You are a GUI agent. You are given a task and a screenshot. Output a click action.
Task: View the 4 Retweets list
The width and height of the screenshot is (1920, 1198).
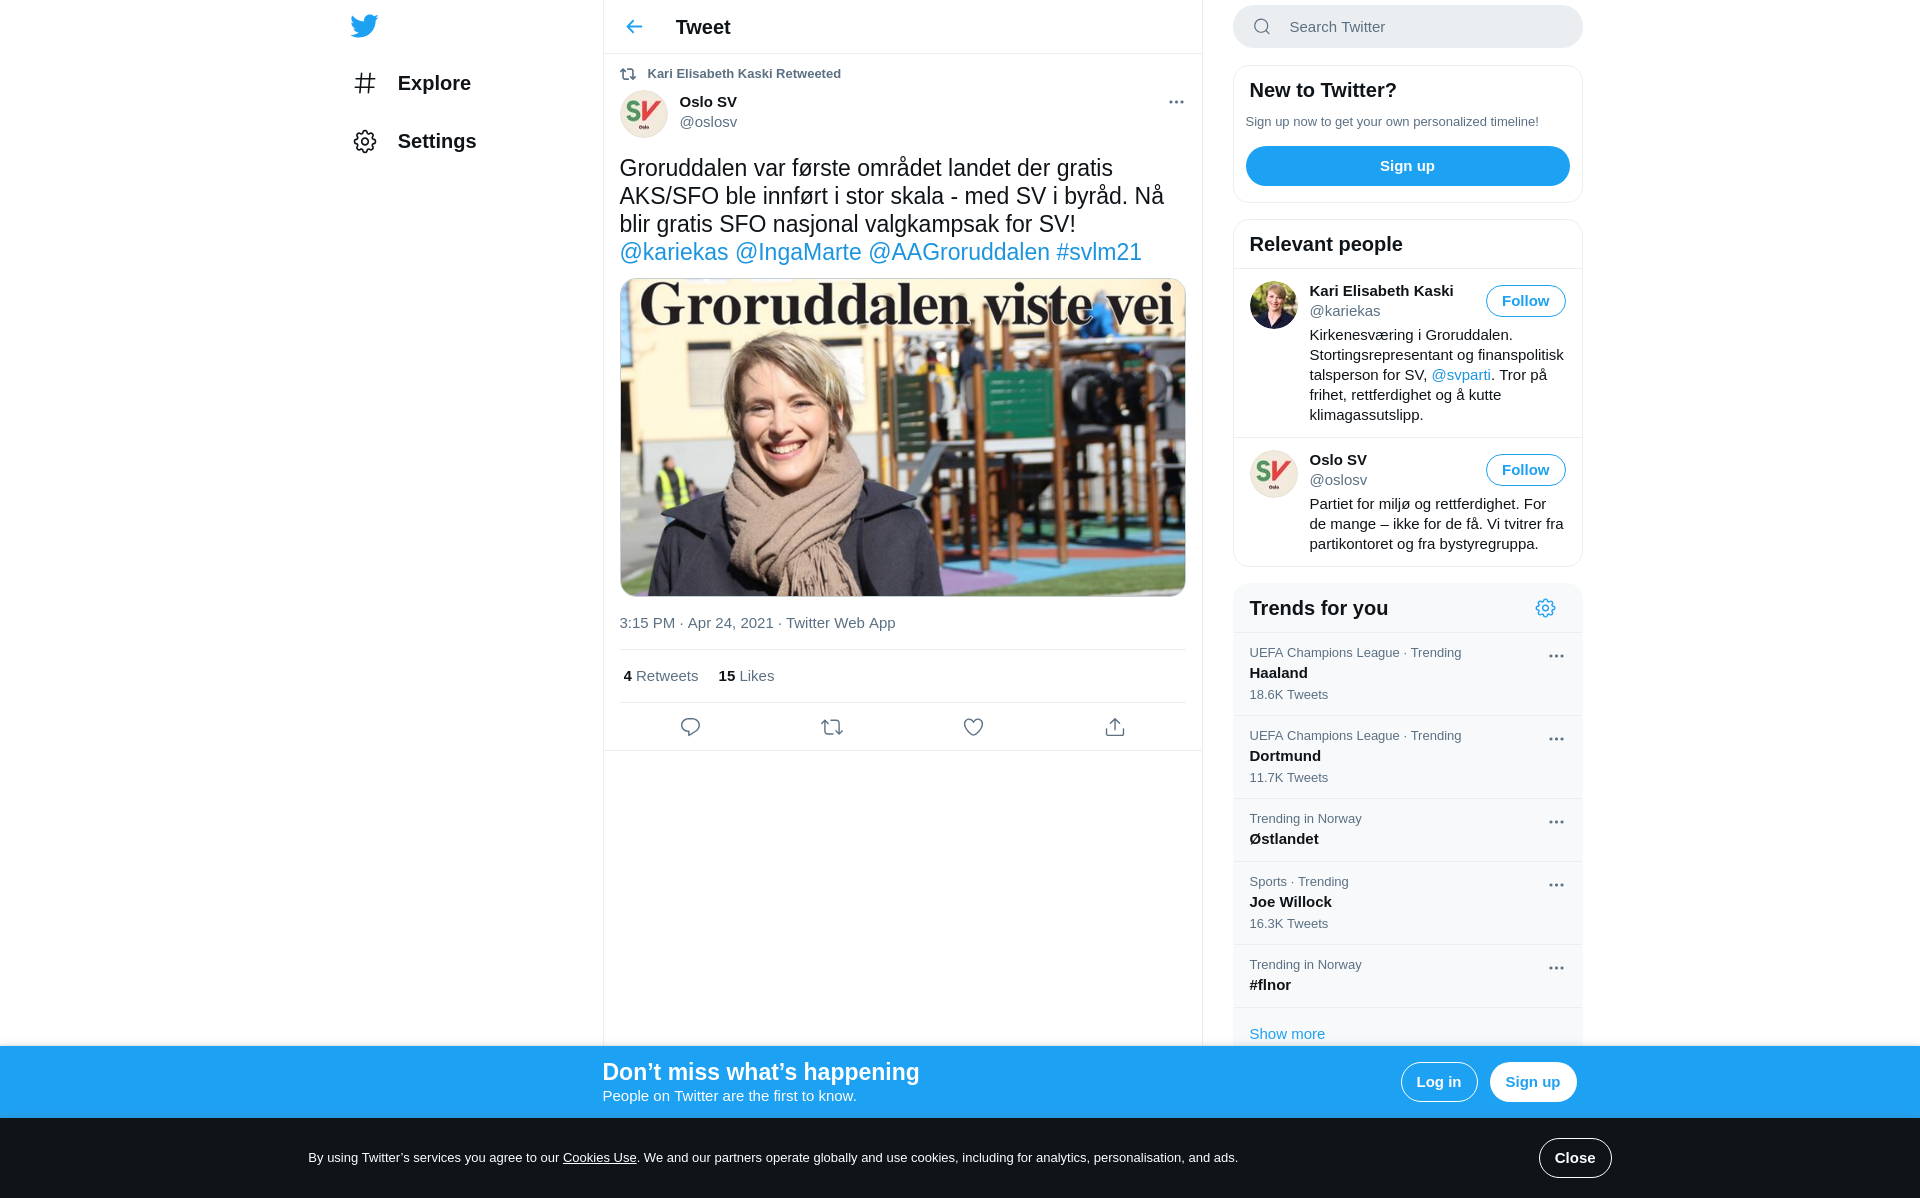point(661,676)
